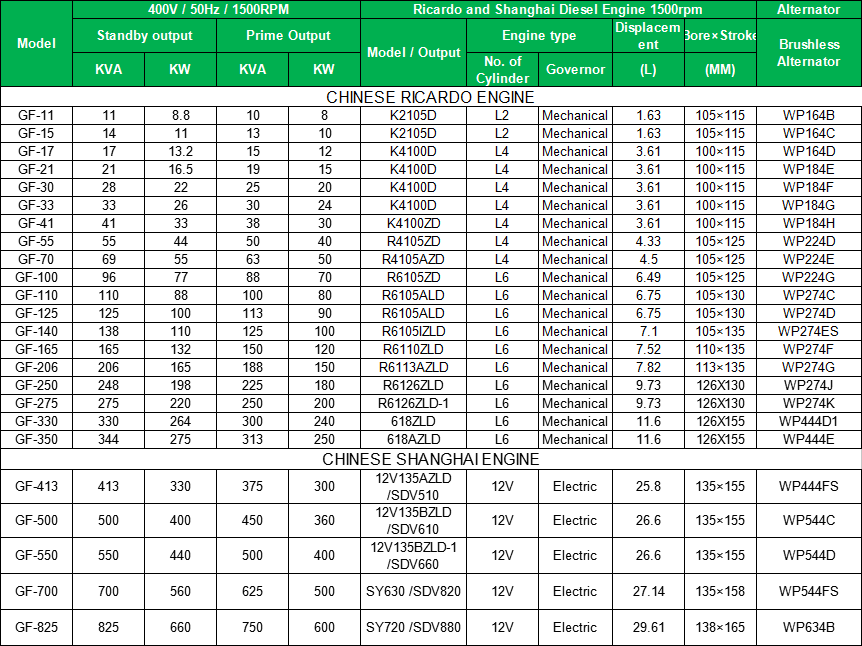Viewport: 862px width, 646px height.
Task: Select the GF-250 model cell
Action: [x=36, y=385]
